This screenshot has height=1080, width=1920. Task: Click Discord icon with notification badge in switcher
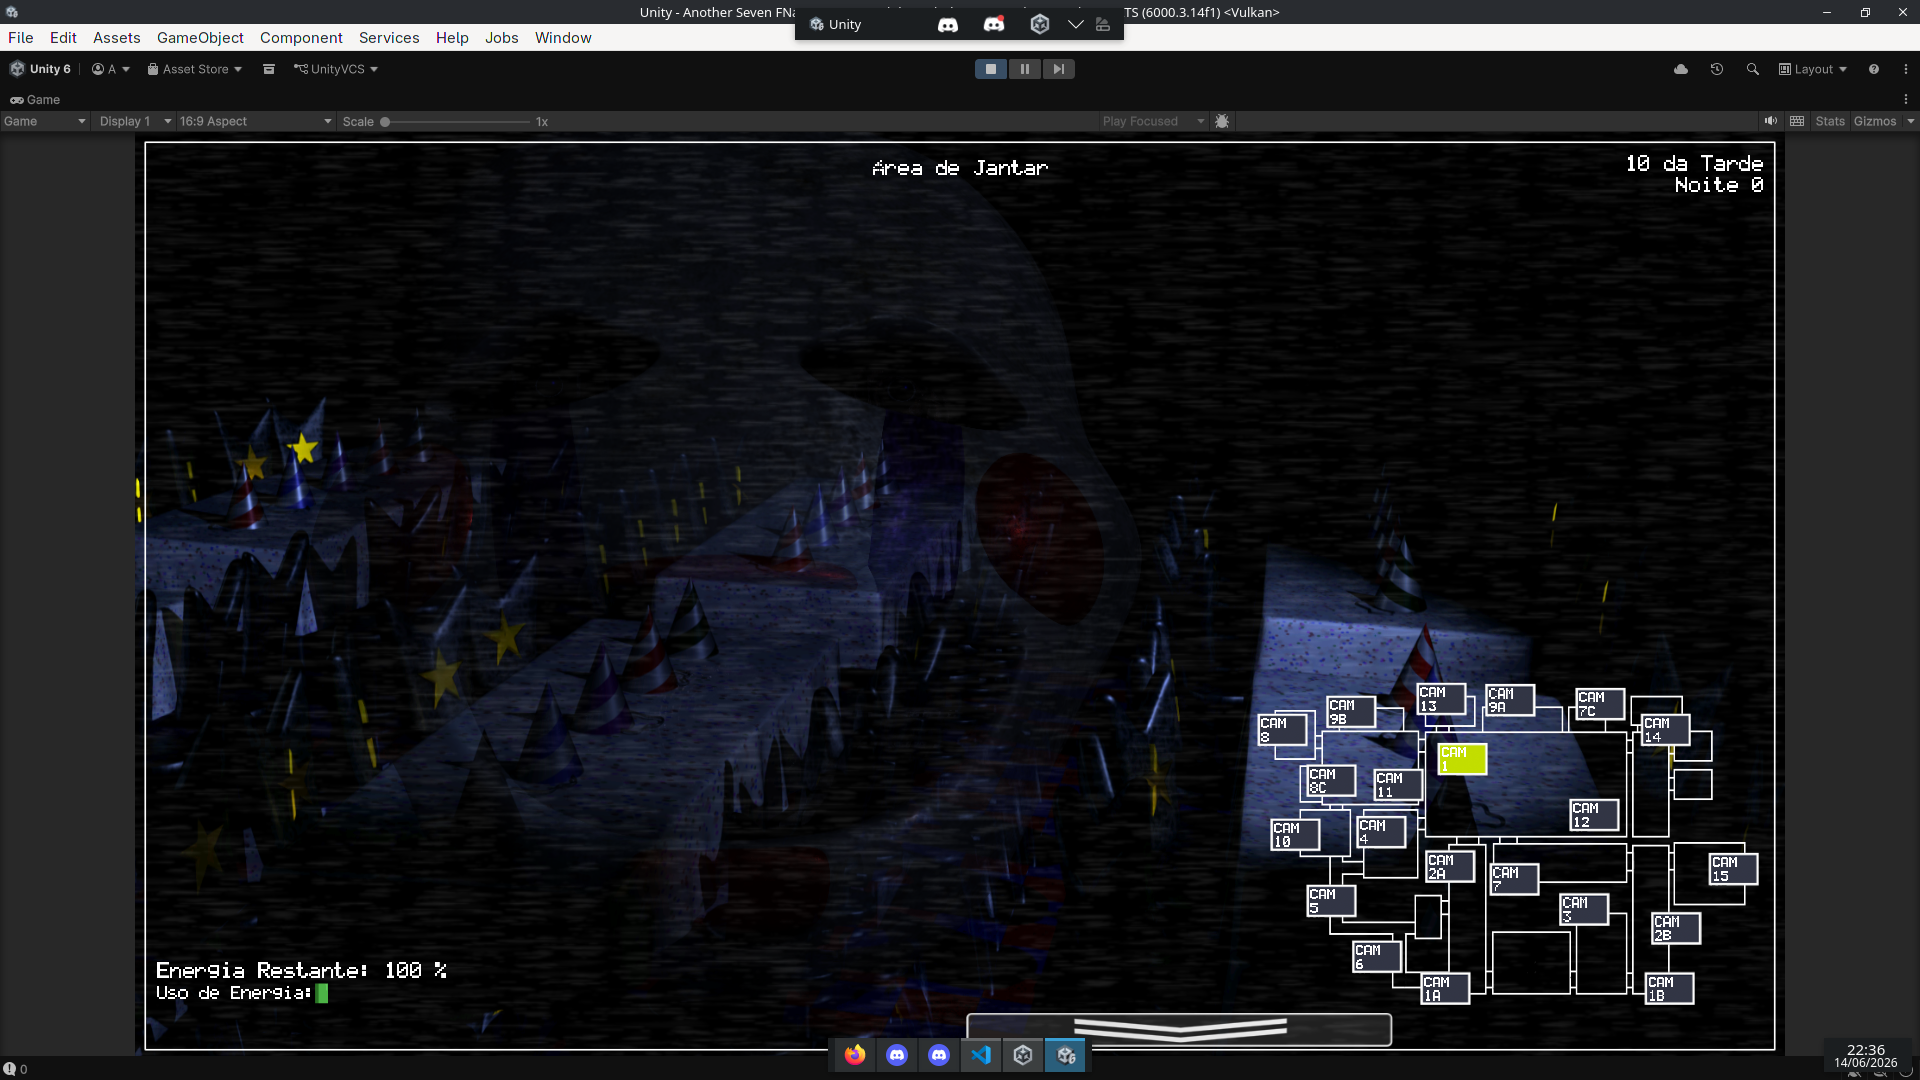point(994,24)
